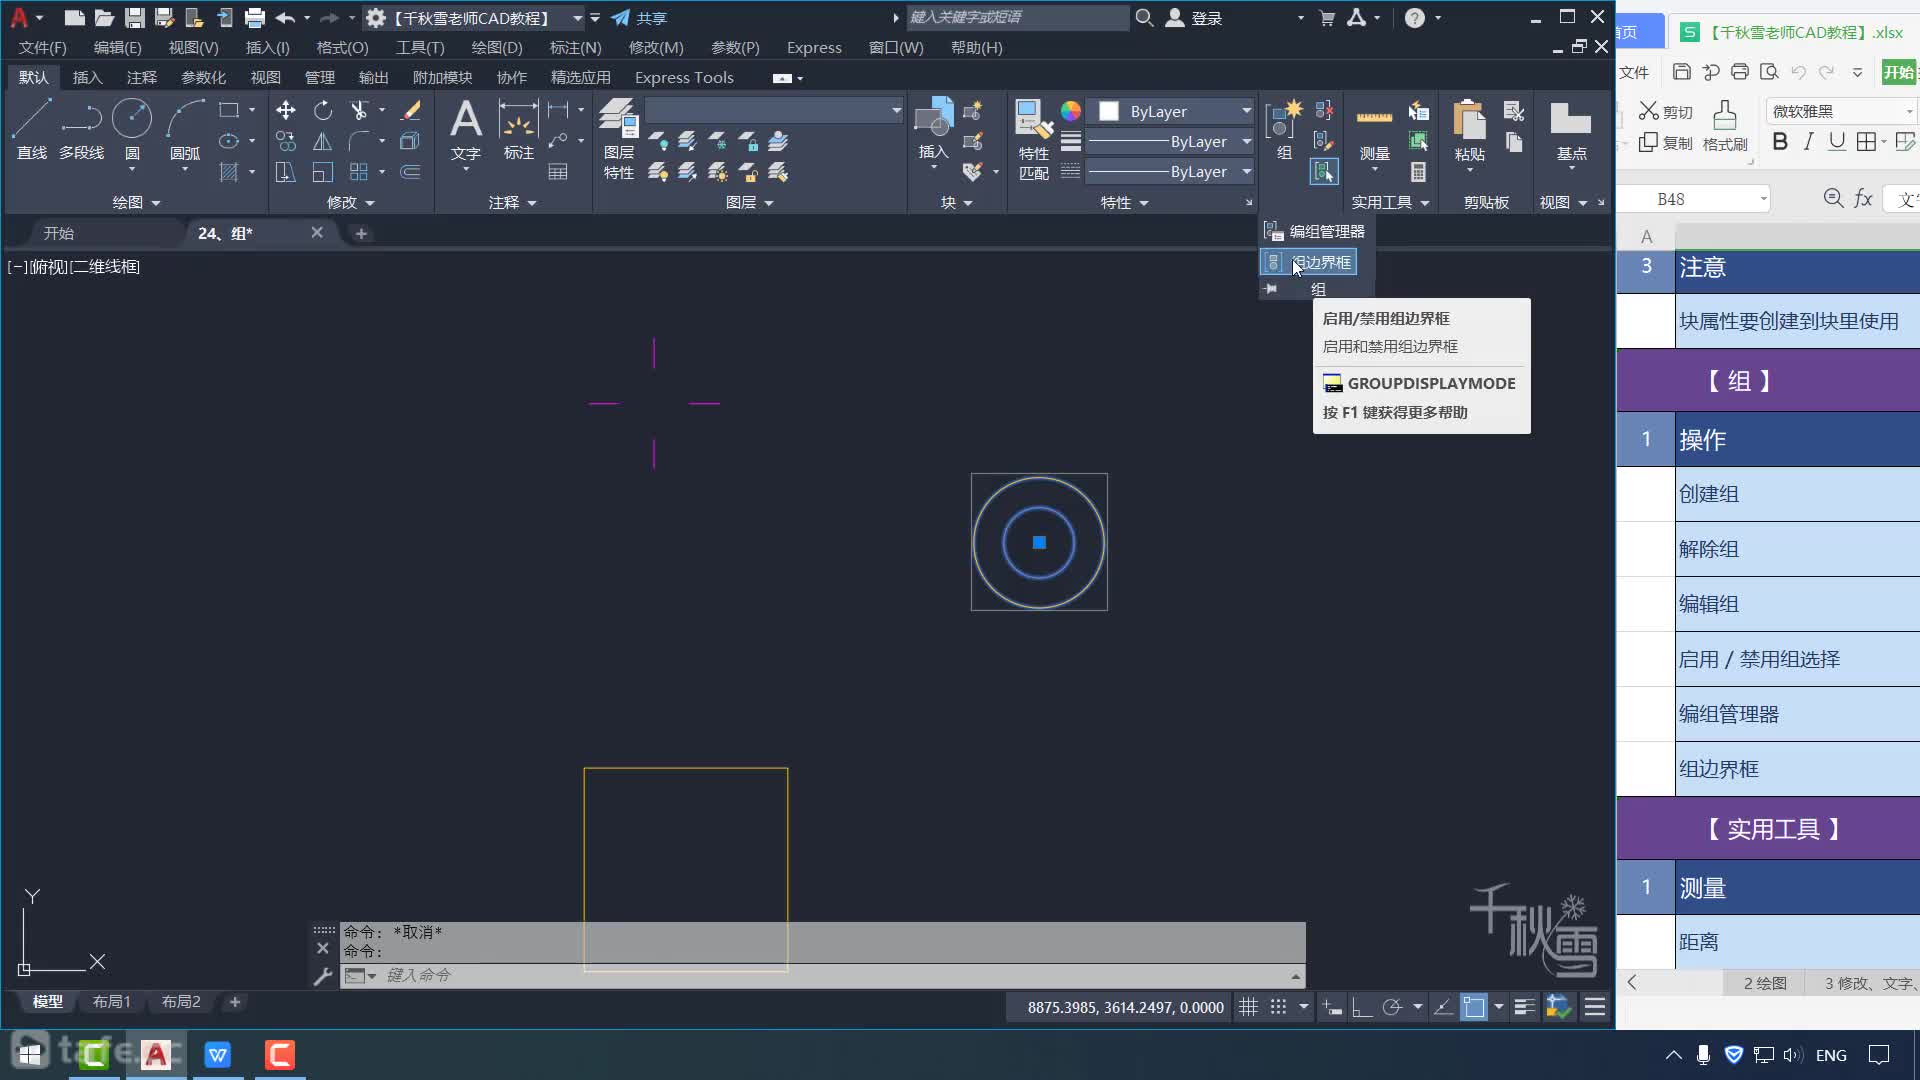This screenshot has width=1920, height=1080.
Task: Toggle polar tracking in status bar
Action: click(1392, 1007)
